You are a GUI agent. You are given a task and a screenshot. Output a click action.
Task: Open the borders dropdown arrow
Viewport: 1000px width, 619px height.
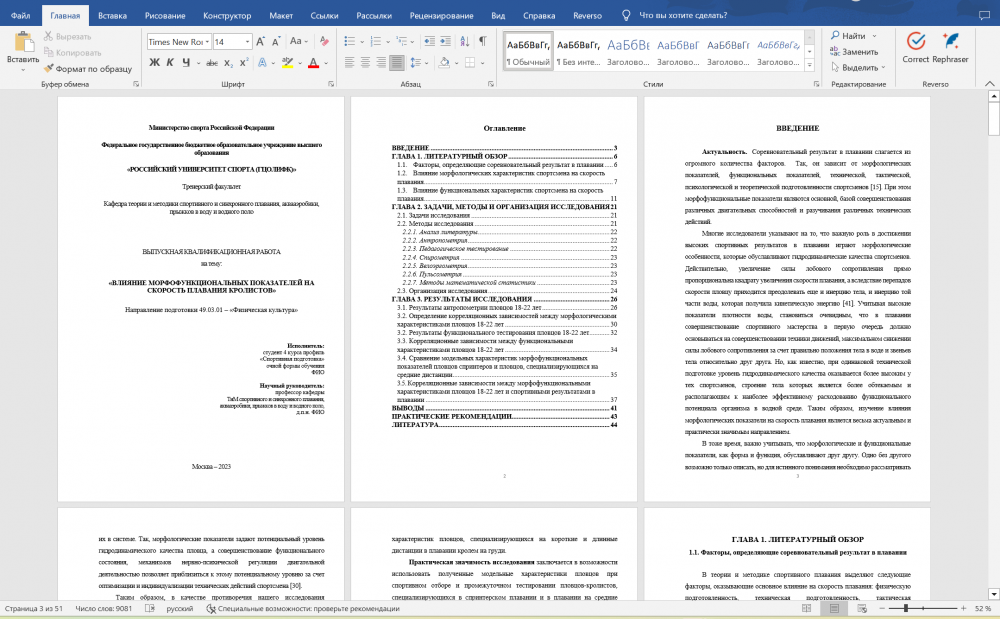pyautogui.click(x=483, y=63)
